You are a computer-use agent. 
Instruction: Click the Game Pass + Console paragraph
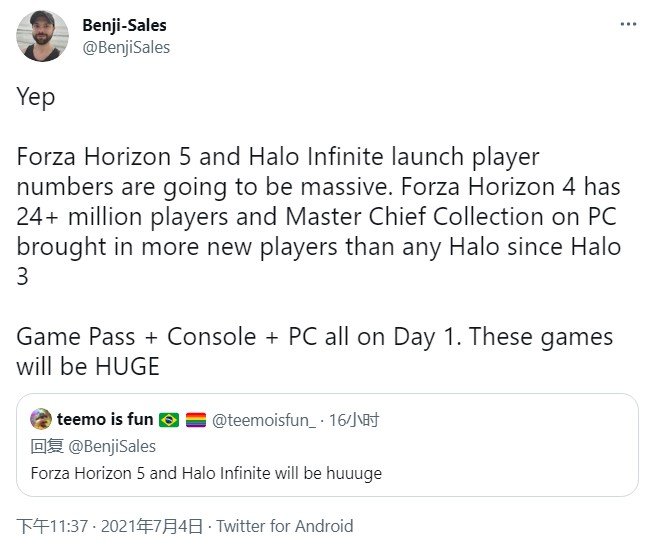coord(315,351)
